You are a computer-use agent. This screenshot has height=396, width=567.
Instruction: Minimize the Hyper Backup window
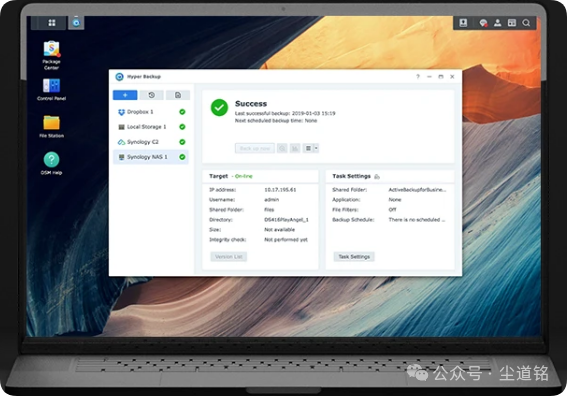(429, 77)
